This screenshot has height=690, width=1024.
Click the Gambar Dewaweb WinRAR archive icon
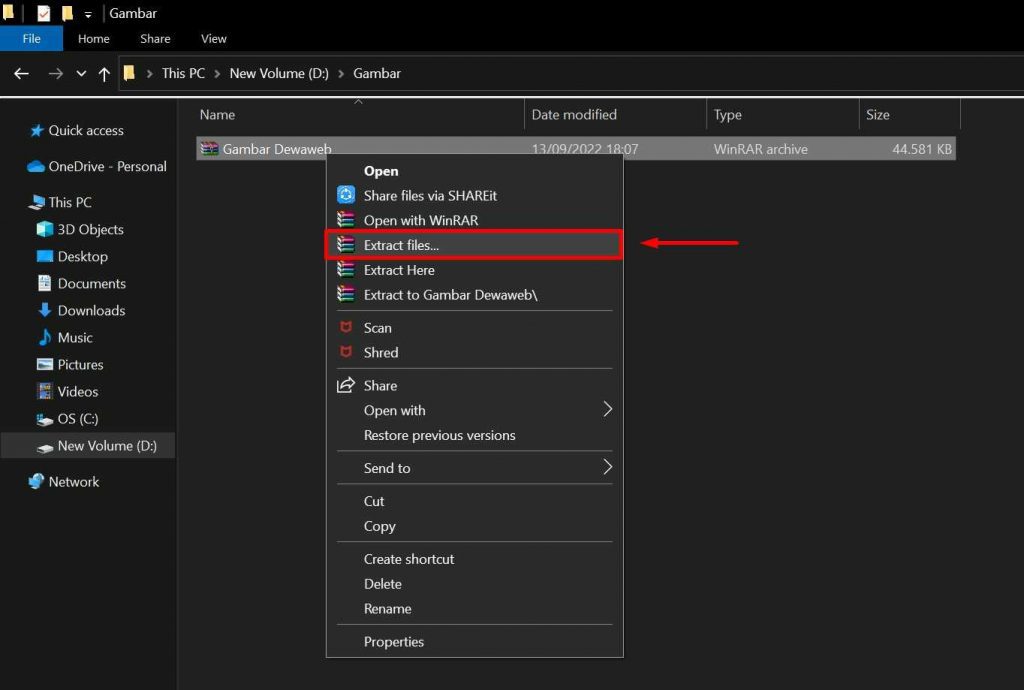tap(209, 149)
